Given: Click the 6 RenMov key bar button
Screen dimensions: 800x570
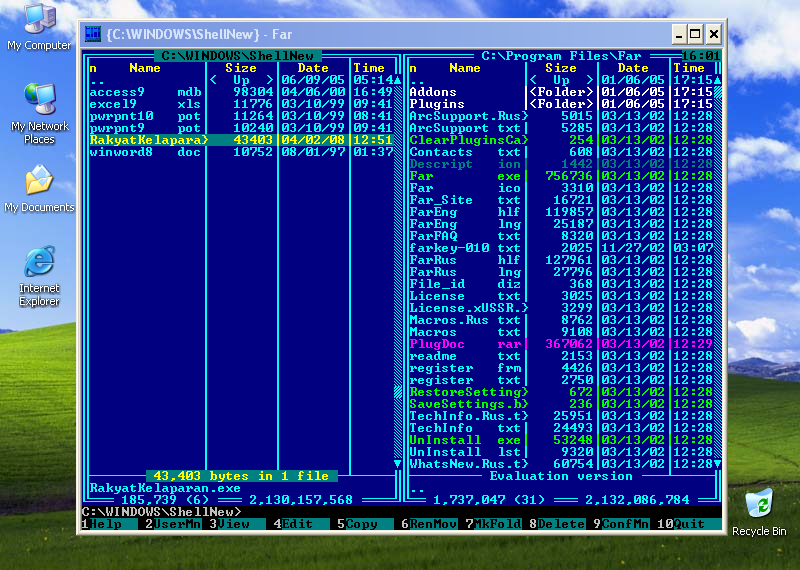Looking at the screenshot, I should pos(429,524).
